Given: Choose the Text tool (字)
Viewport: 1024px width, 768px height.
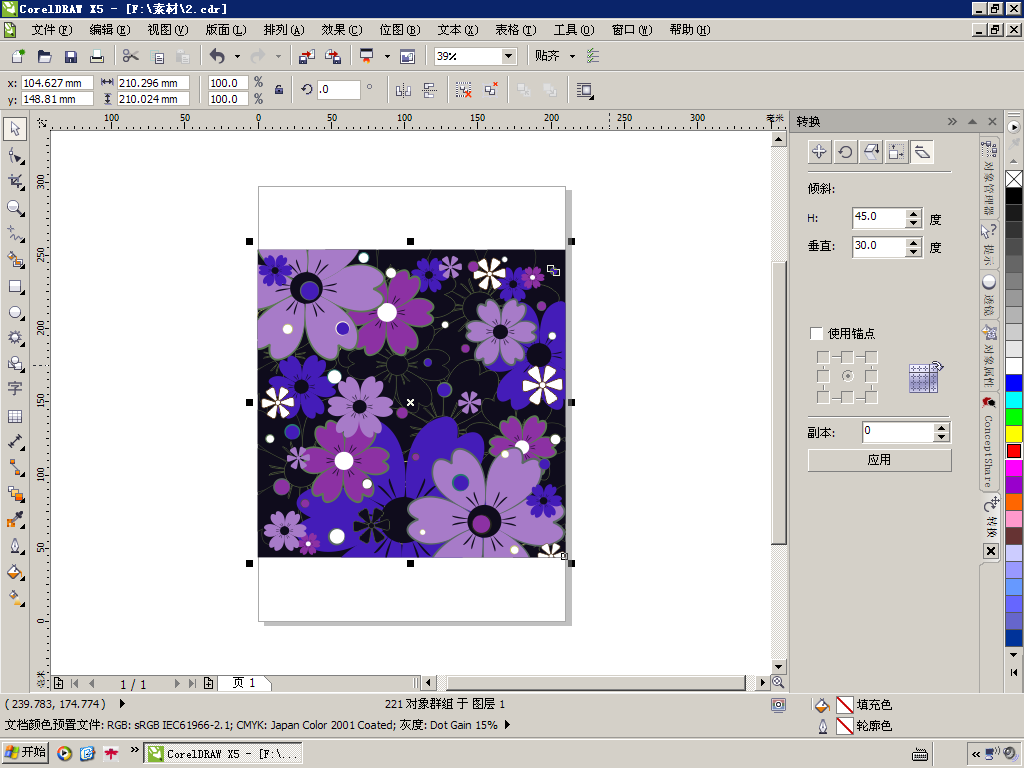Looking at the screenshot, I should pos(15,389).
